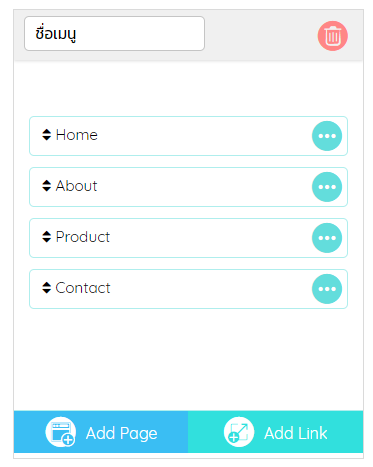This screenshot has height=467, width=373.
Task: Open the three-dots options for About
Action: [x=327, y=187]
